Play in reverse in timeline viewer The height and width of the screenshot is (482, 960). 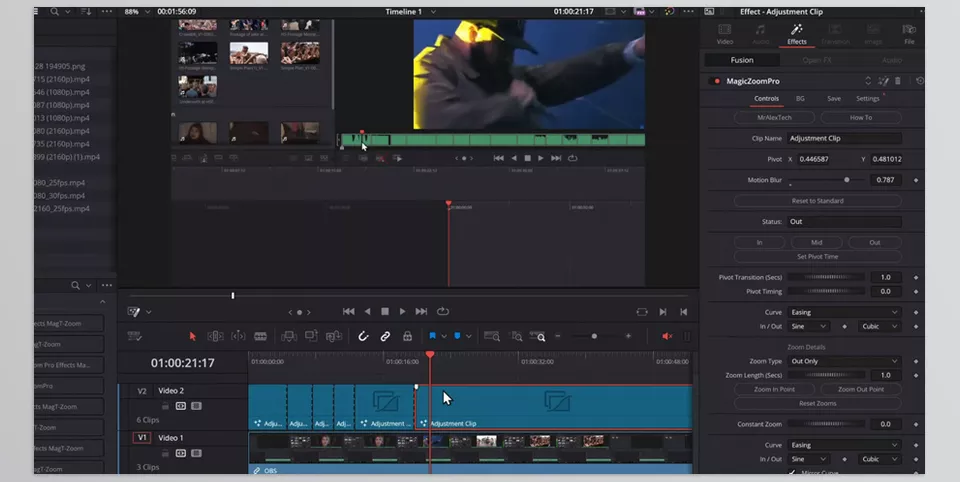coord(367,312)
